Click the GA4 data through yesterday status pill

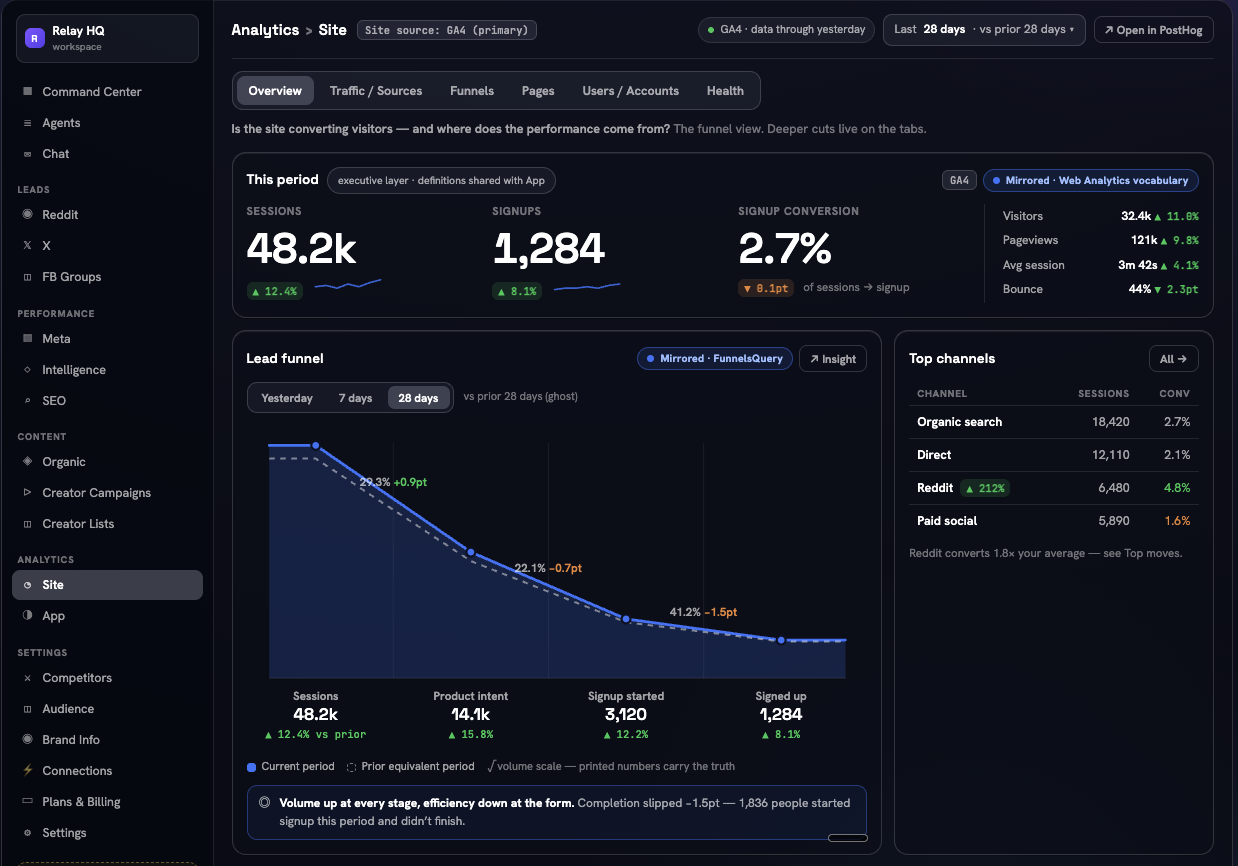coord(786,30)
